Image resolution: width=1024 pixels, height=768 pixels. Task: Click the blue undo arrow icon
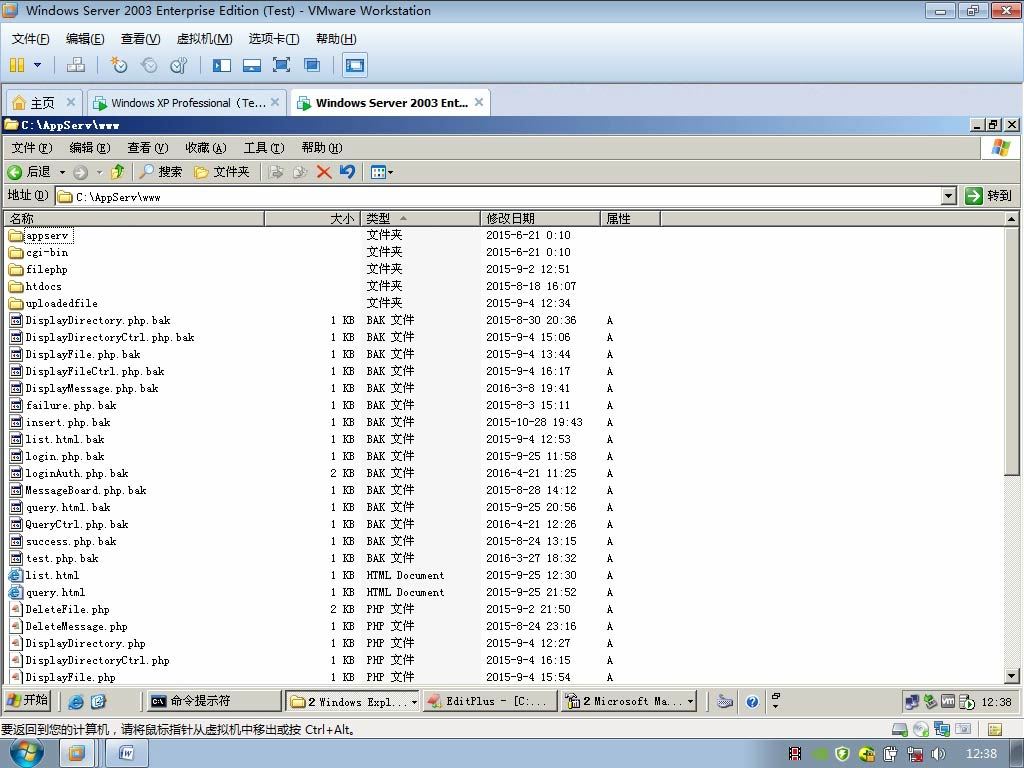pos(347,172)
